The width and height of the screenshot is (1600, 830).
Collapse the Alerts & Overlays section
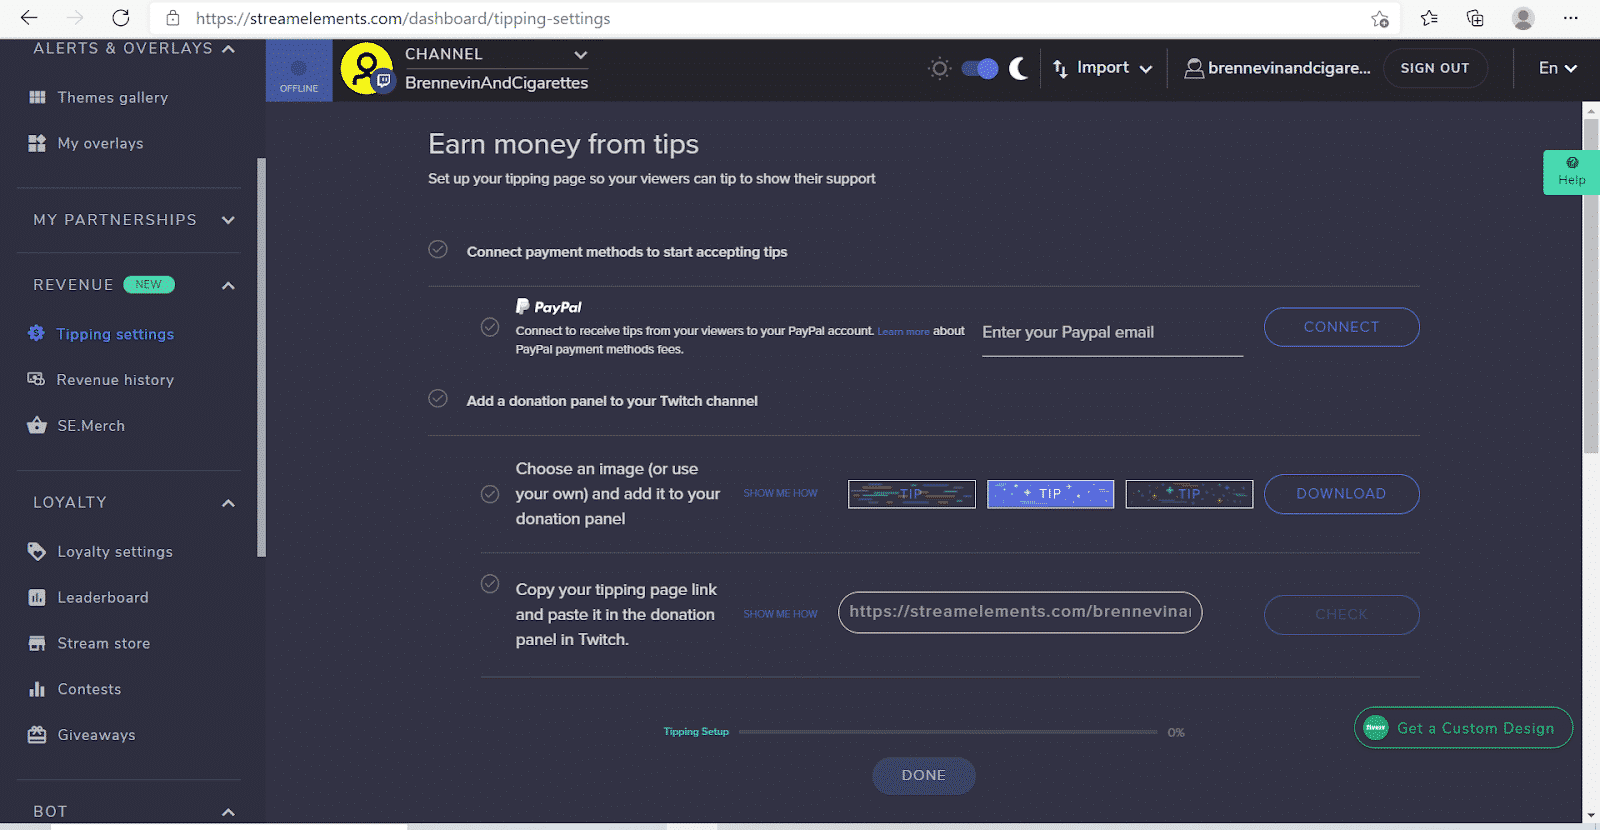point(229,48)
